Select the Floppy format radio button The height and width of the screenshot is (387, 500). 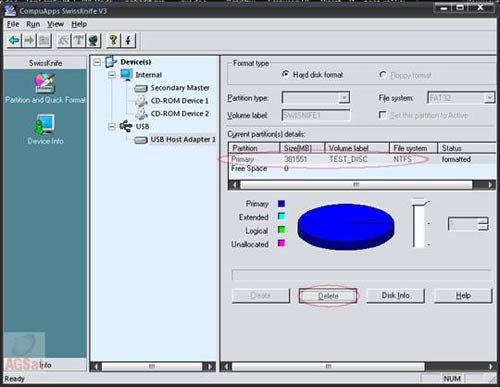[383, 75]
